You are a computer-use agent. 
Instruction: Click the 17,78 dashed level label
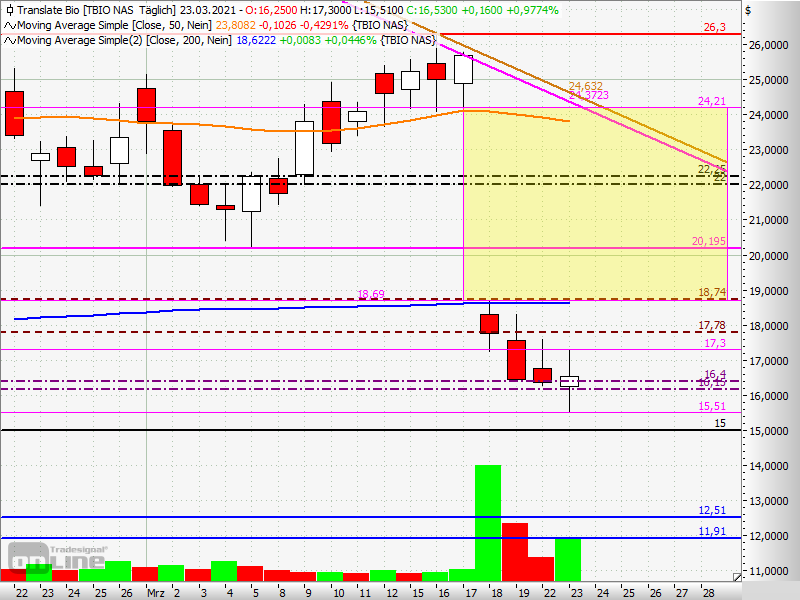712,326
